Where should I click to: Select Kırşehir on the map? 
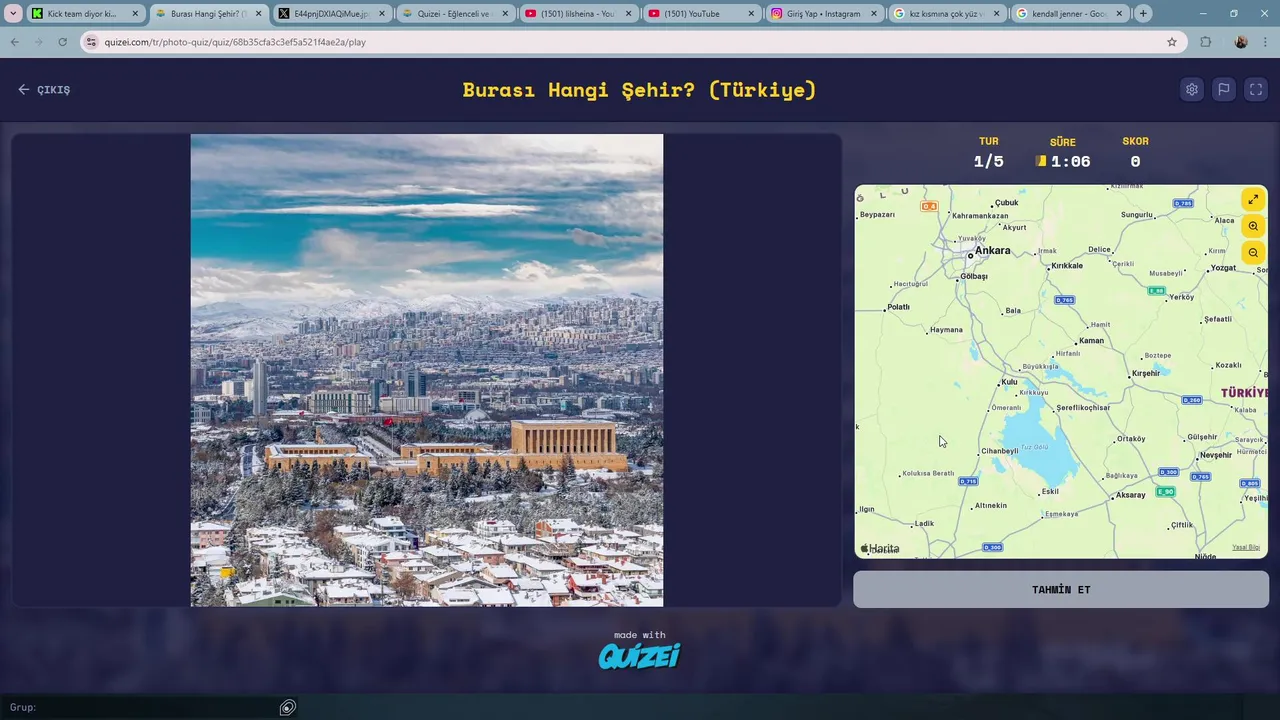[1145, 374]
